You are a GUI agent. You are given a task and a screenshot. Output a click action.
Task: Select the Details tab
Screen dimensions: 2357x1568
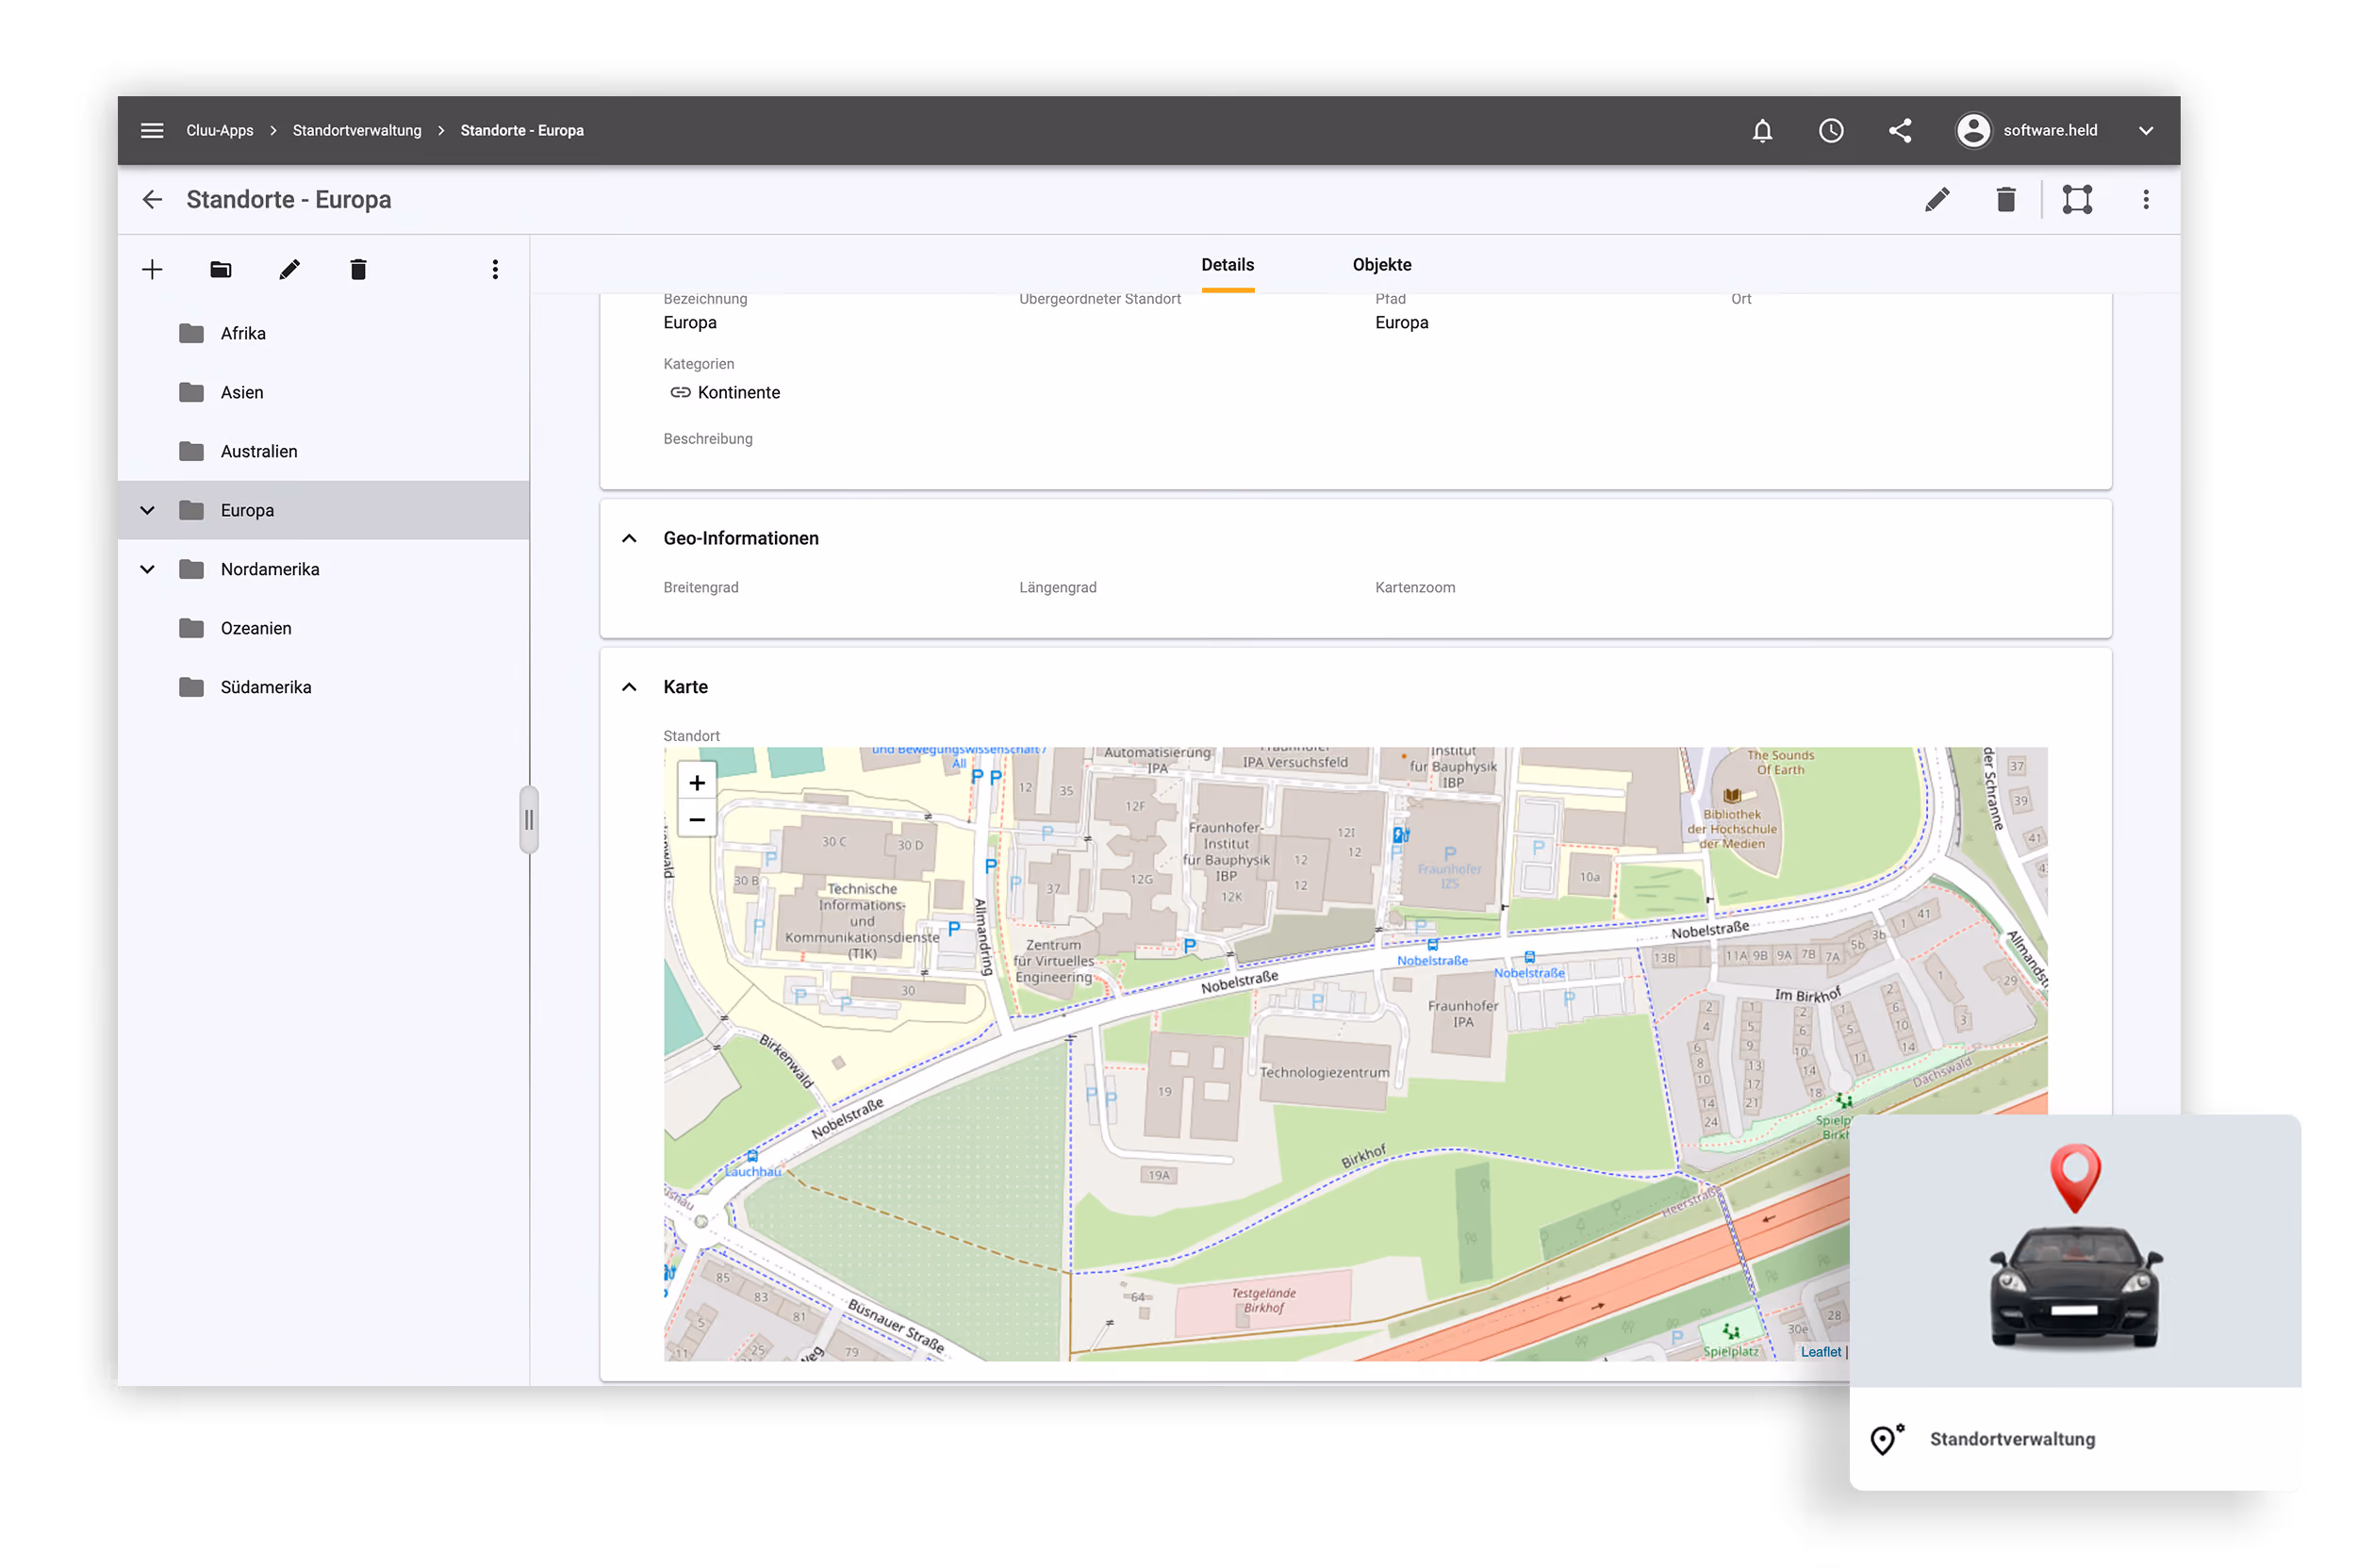[1227, 265]
